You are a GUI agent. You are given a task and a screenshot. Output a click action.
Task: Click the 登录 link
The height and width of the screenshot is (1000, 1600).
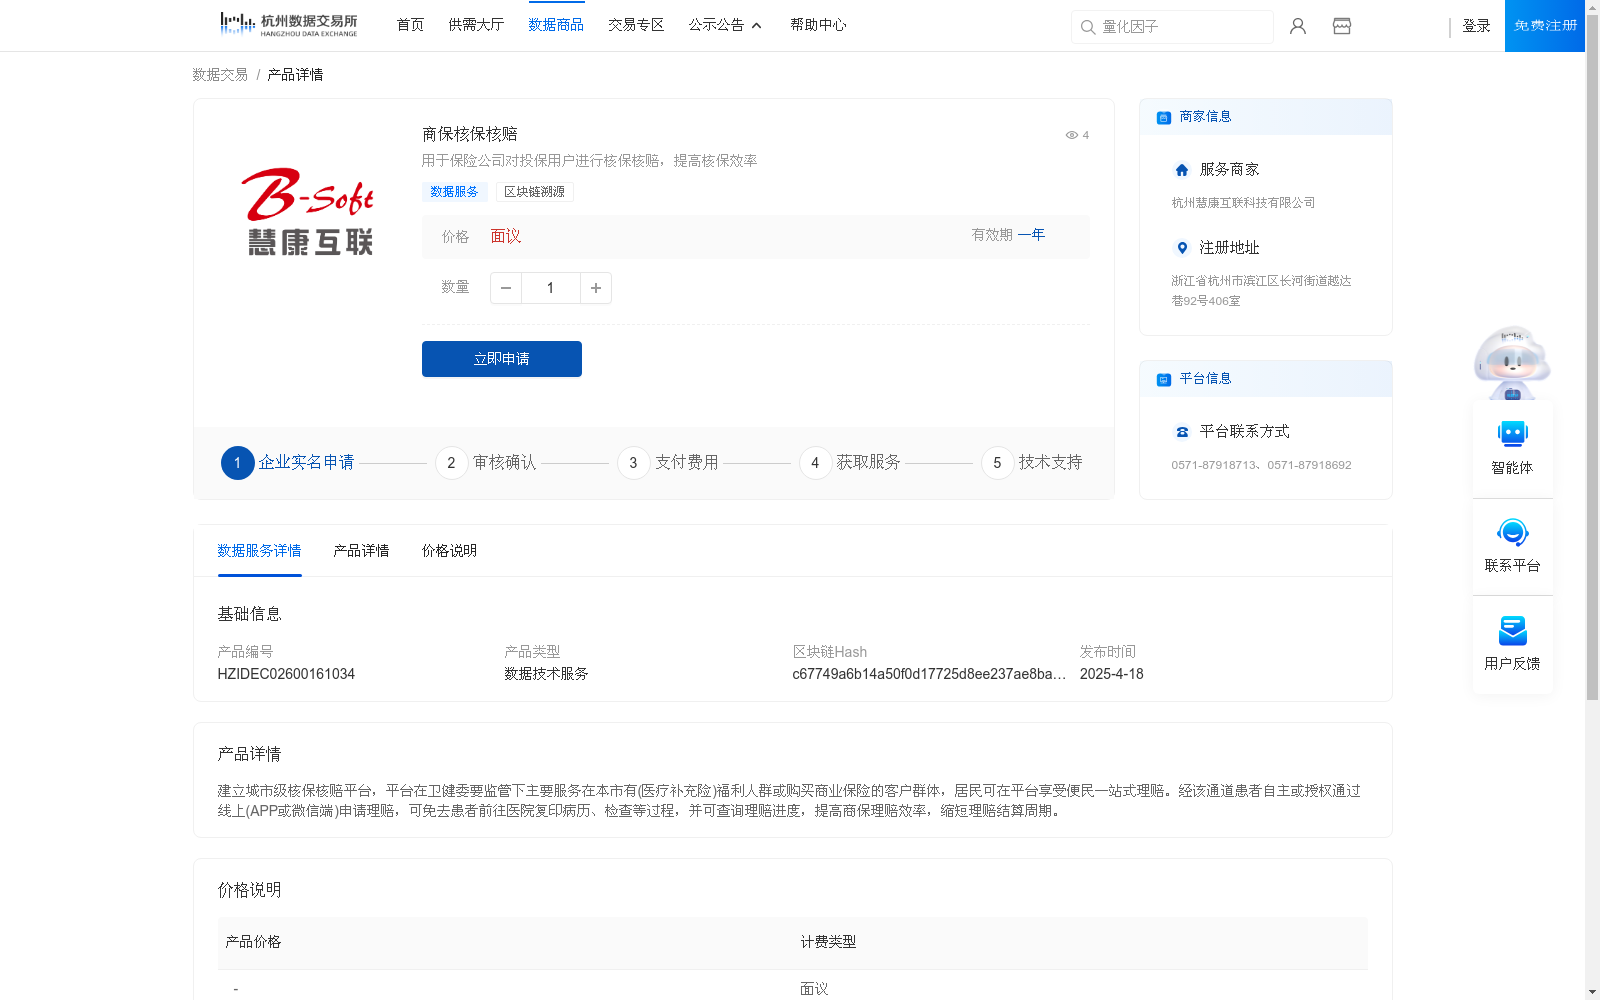click(x=1476, y=26)
